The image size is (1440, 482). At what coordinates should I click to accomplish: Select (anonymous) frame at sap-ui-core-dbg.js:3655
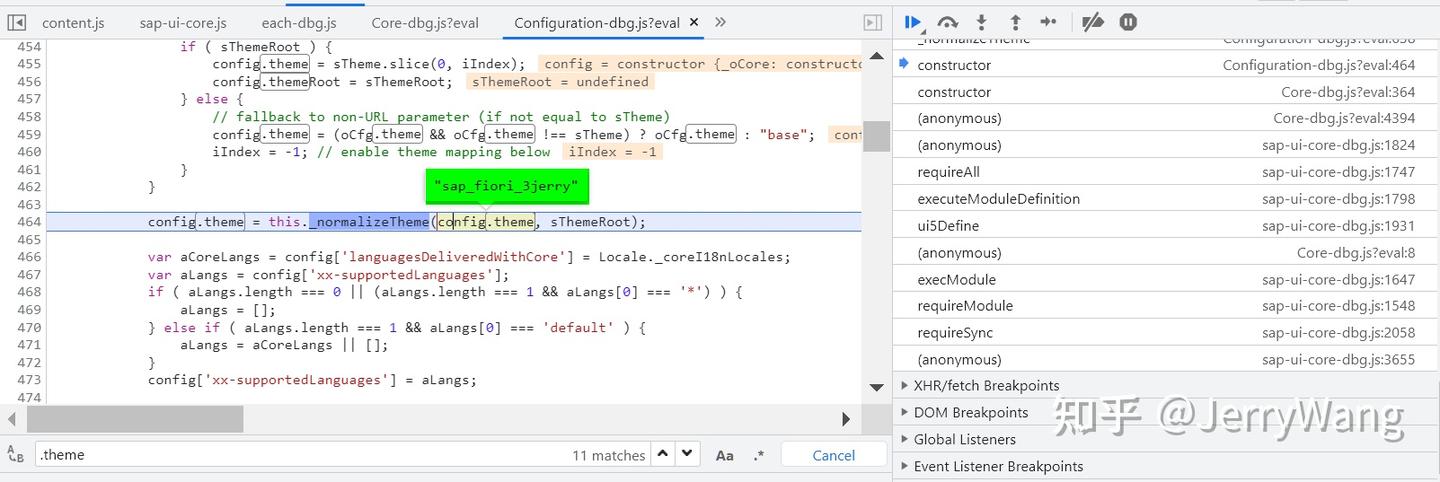click(1166, 360)
